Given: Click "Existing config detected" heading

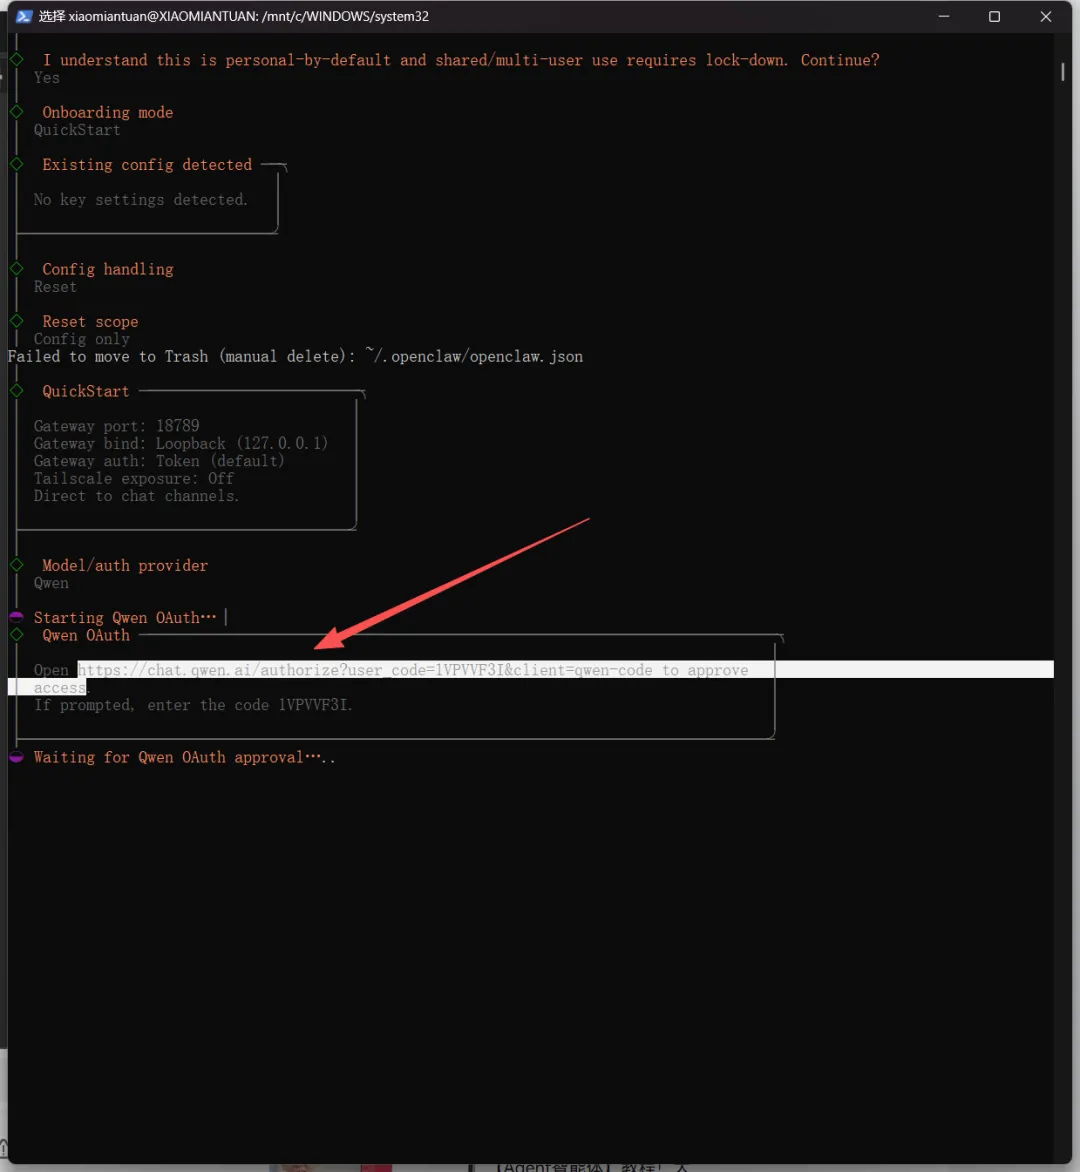Looking at the screenshot, I should click(147, 164).
